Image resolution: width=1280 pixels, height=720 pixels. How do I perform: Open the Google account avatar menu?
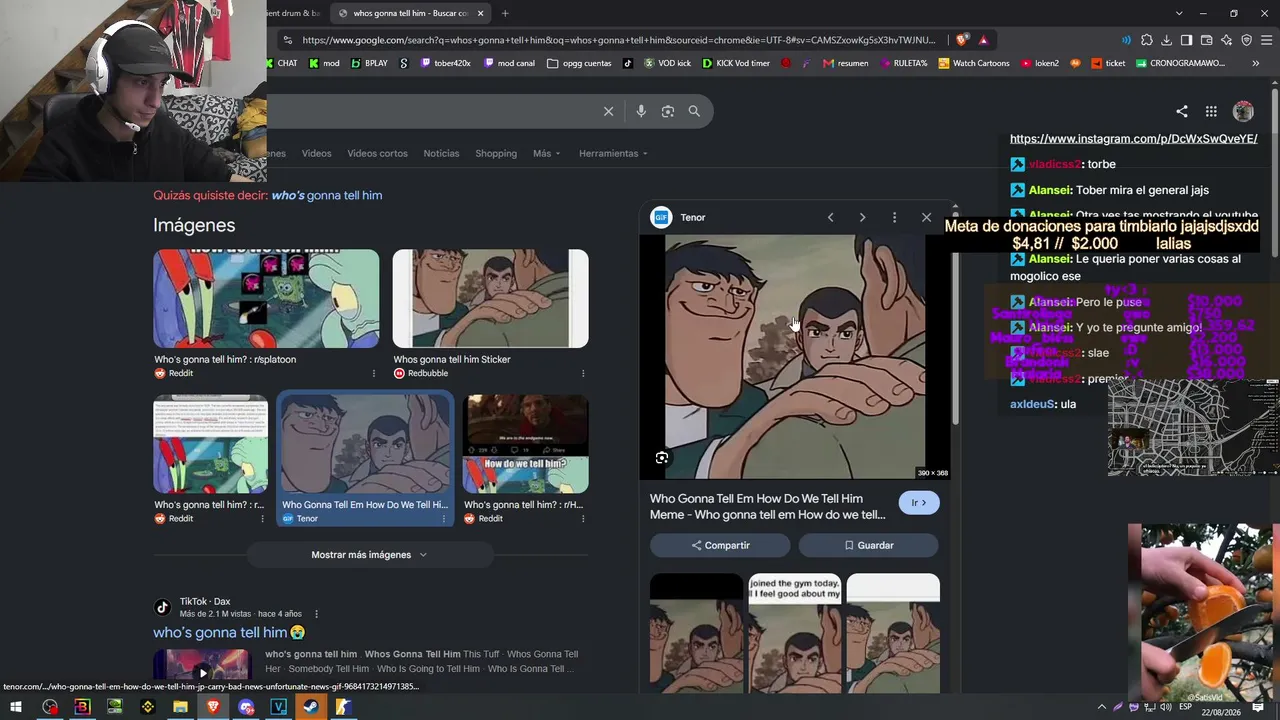pos(1243,111)
